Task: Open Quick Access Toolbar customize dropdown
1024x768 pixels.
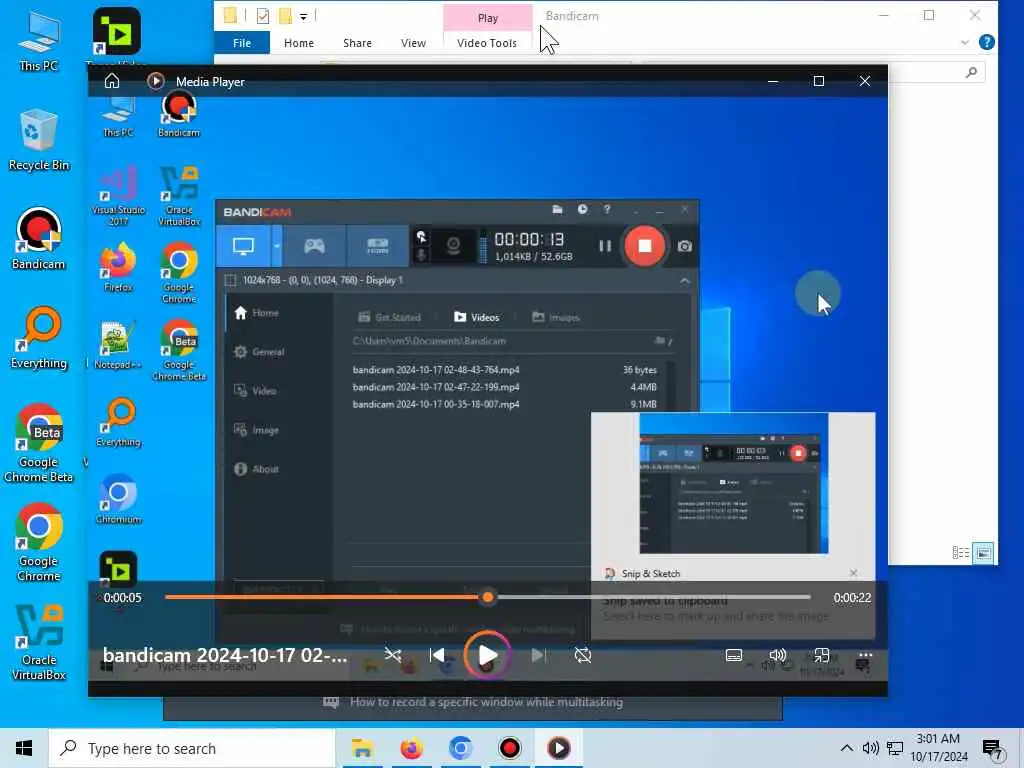Action: click(x=304, y=16)
